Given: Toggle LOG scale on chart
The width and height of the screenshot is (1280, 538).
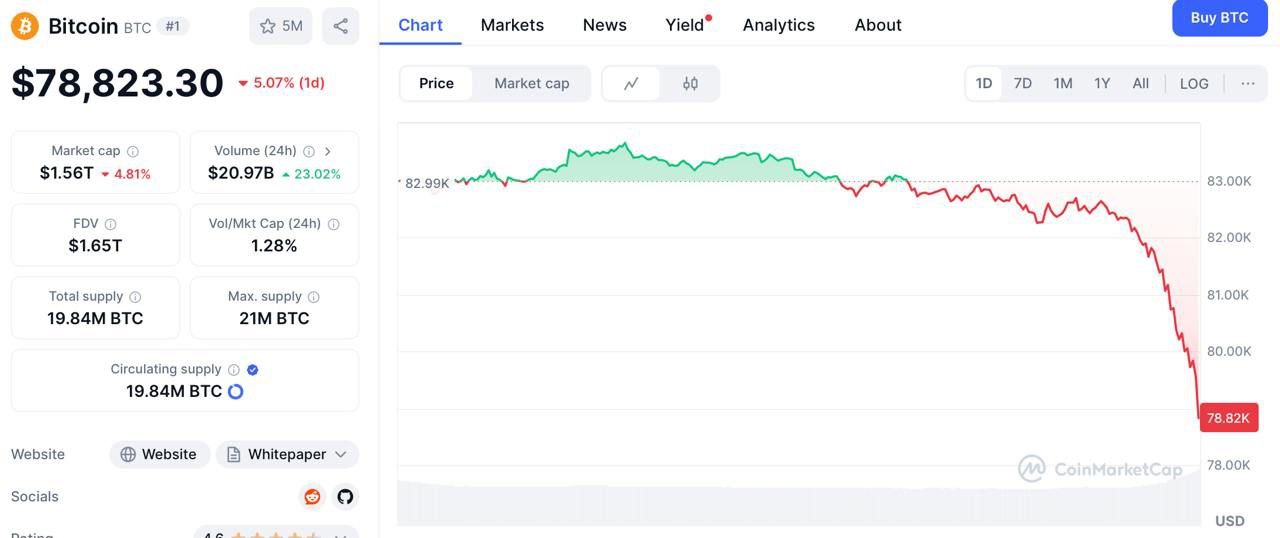Looking at the screenshot, I should 1194,84.
